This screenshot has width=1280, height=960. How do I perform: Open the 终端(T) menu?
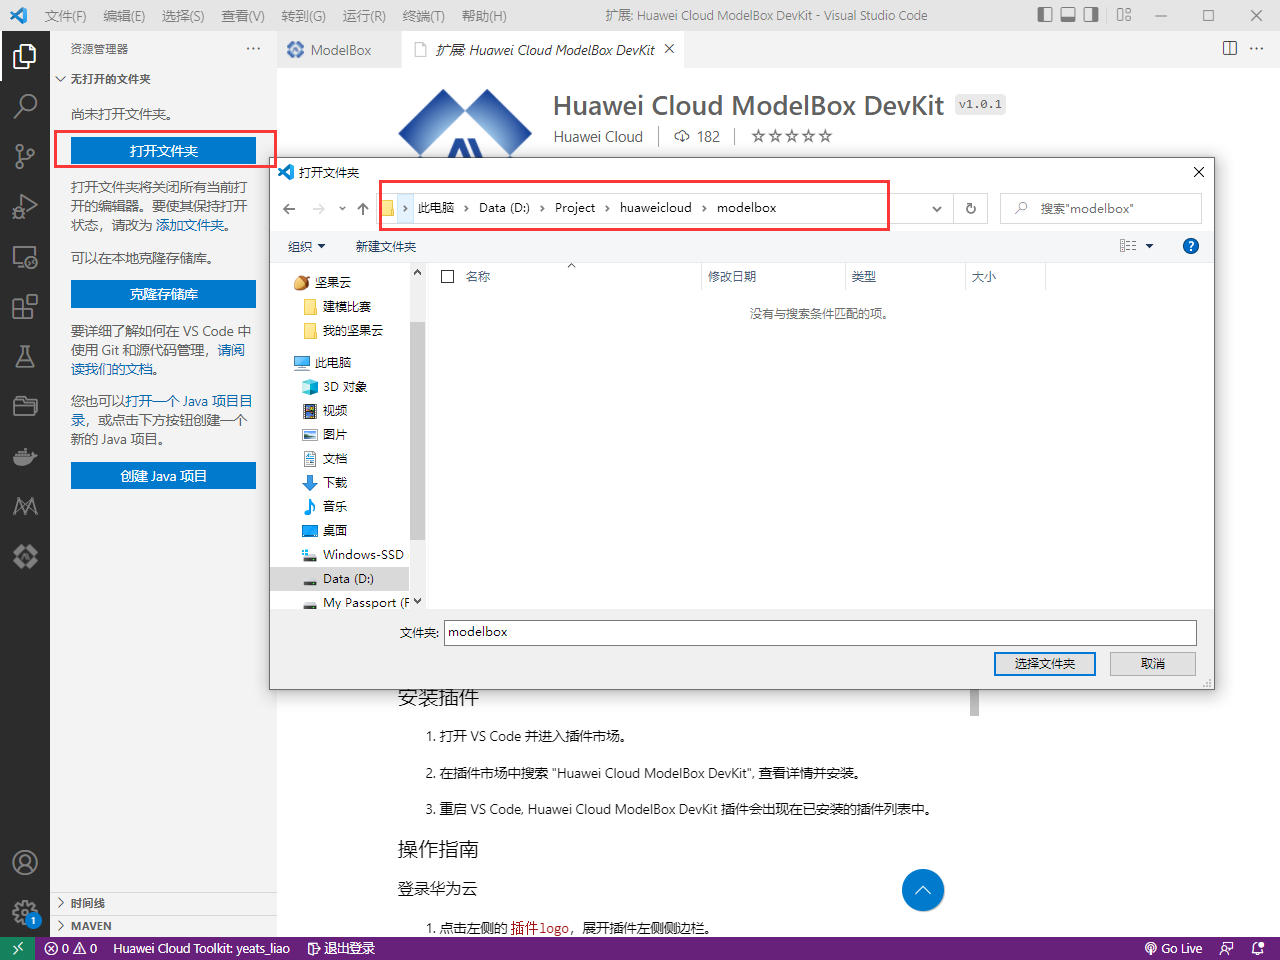(x=424, y=15)
